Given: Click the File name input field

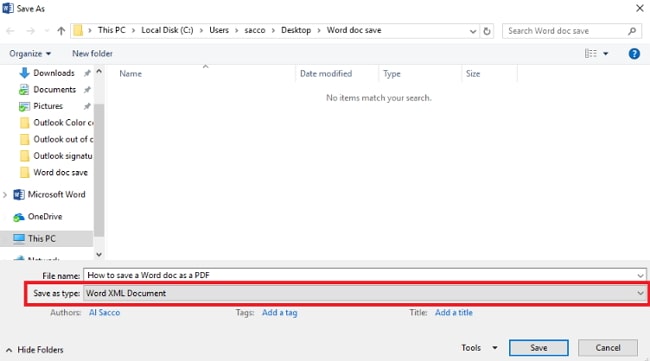Looking at the screenshot, I should [x=360, y=275].
